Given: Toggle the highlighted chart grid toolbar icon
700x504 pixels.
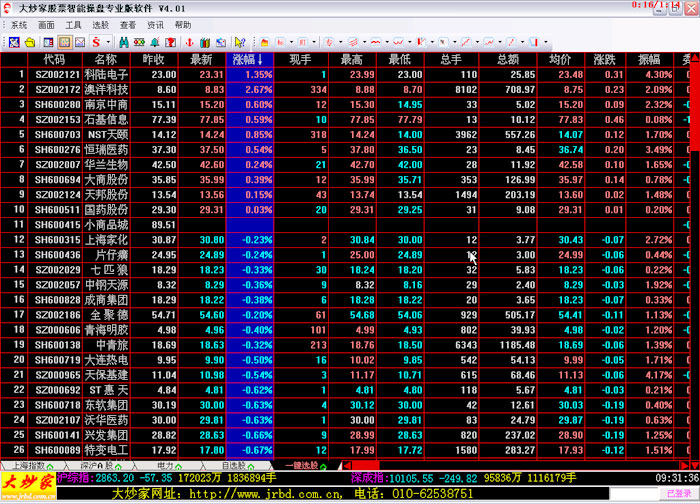Looking at the screenshot, I should coord(64,42).
